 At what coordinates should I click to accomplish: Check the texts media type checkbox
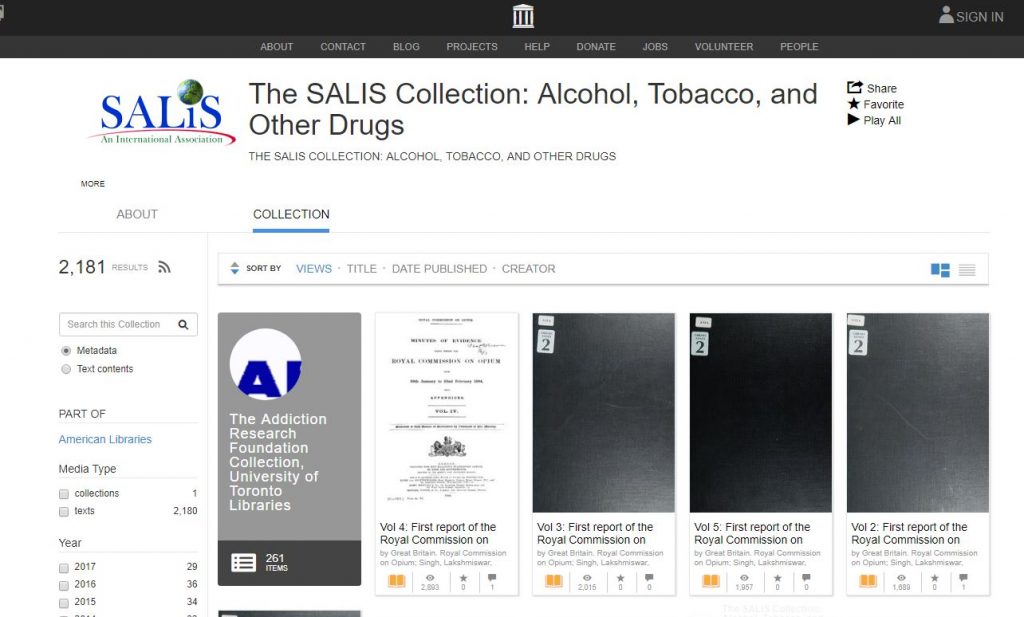[x=64, y=512]
